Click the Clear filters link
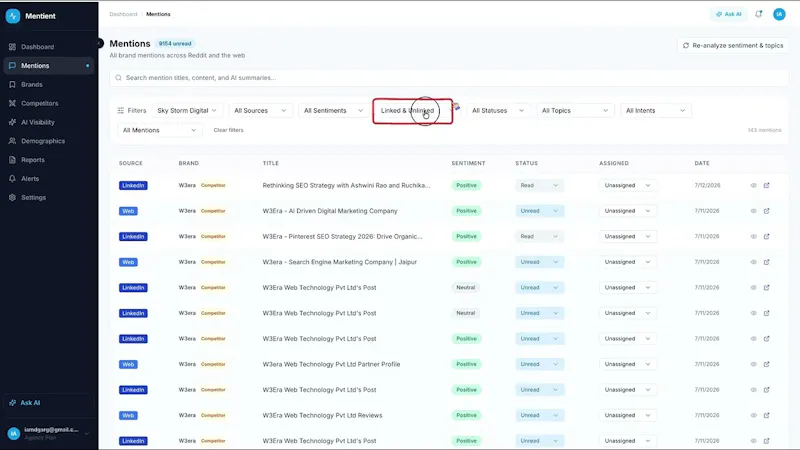This screenshot has width=800, height=450. click(229, 130)
